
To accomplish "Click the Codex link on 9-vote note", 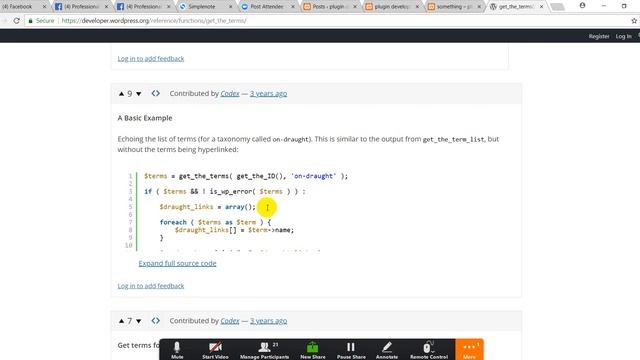I will click(230, 93).
